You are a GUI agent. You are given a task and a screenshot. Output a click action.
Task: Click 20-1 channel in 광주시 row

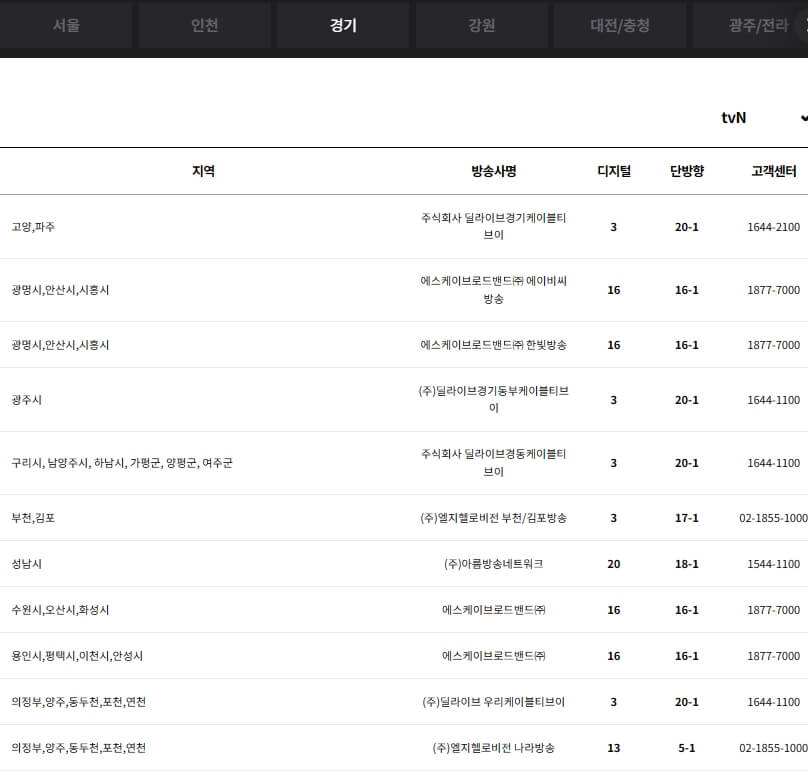click(687, 400)
